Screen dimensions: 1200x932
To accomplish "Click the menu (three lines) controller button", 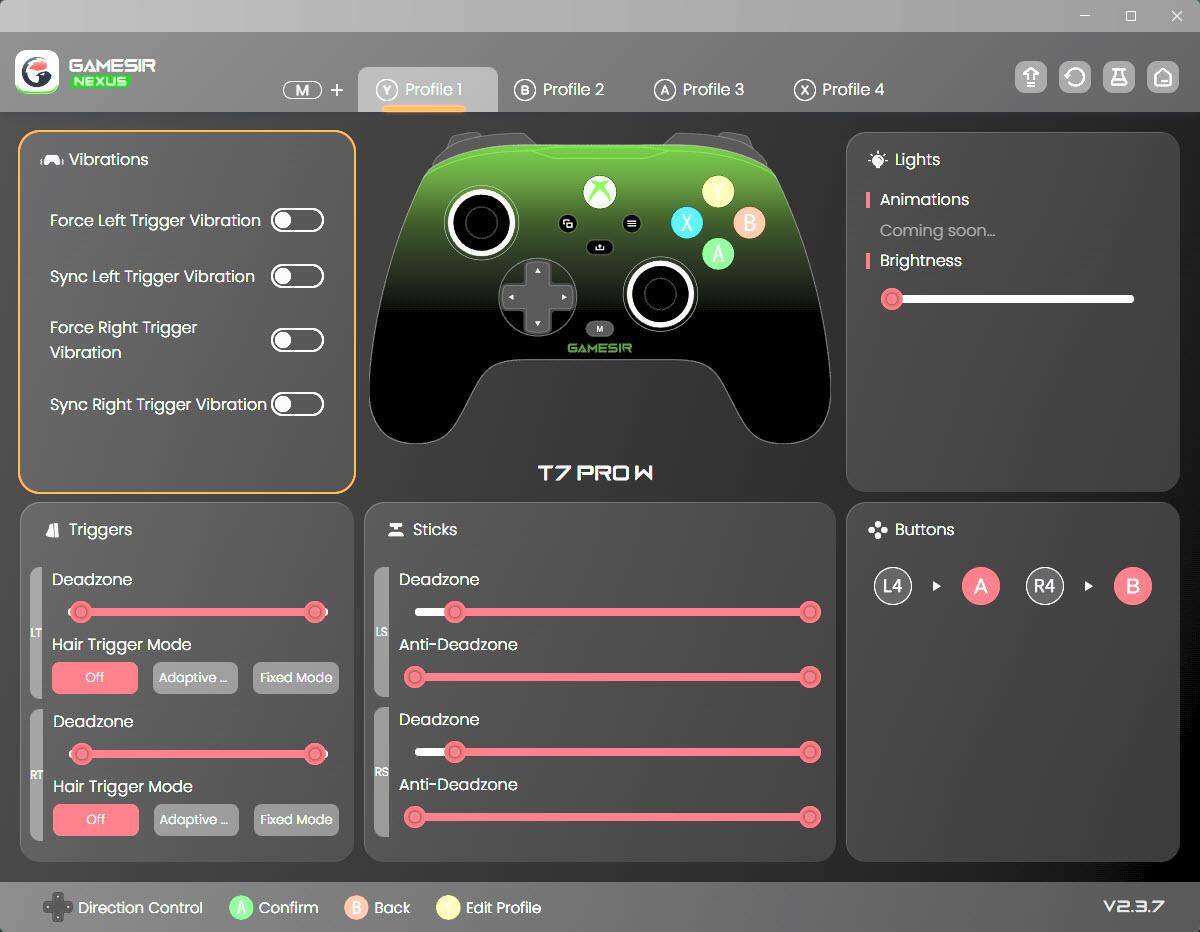I will (x=632, y=224).
